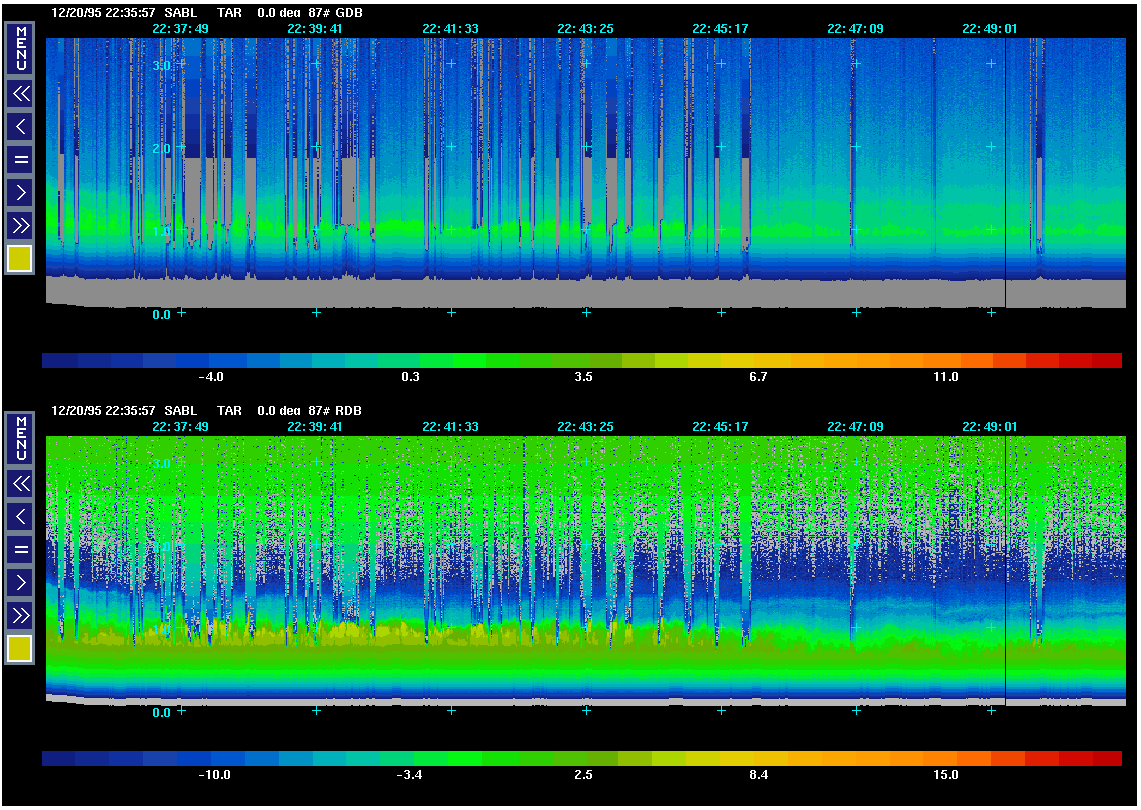Viewport: 1141px width, 810px height.
Task: Toggle the yellow square button in the top panel
Action: 20,259
